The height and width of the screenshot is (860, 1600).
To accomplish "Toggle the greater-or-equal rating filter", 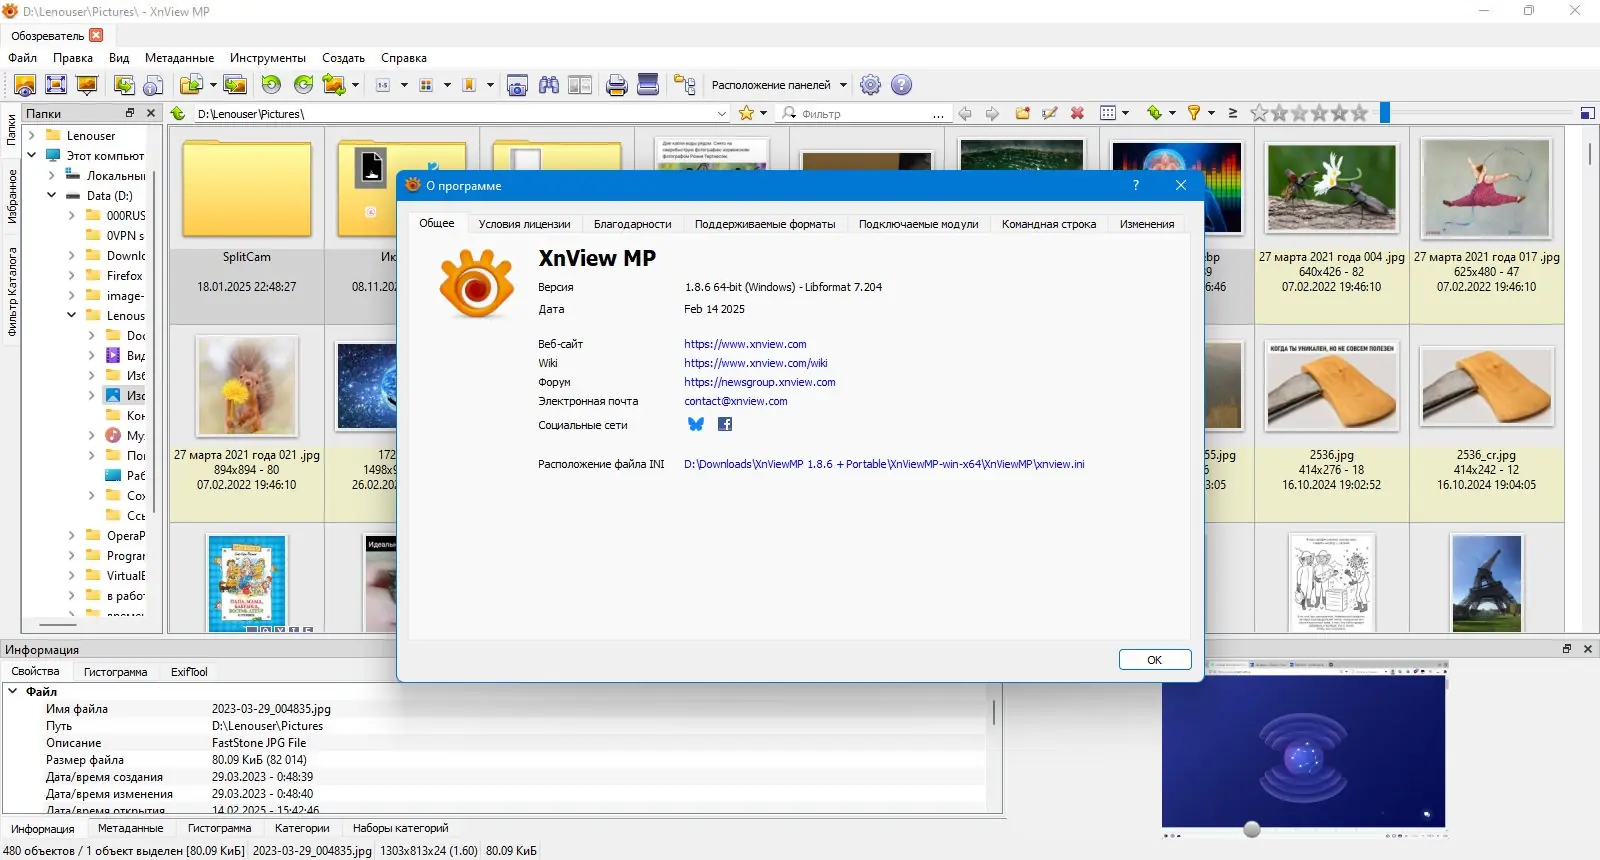I will point(1233,114).
